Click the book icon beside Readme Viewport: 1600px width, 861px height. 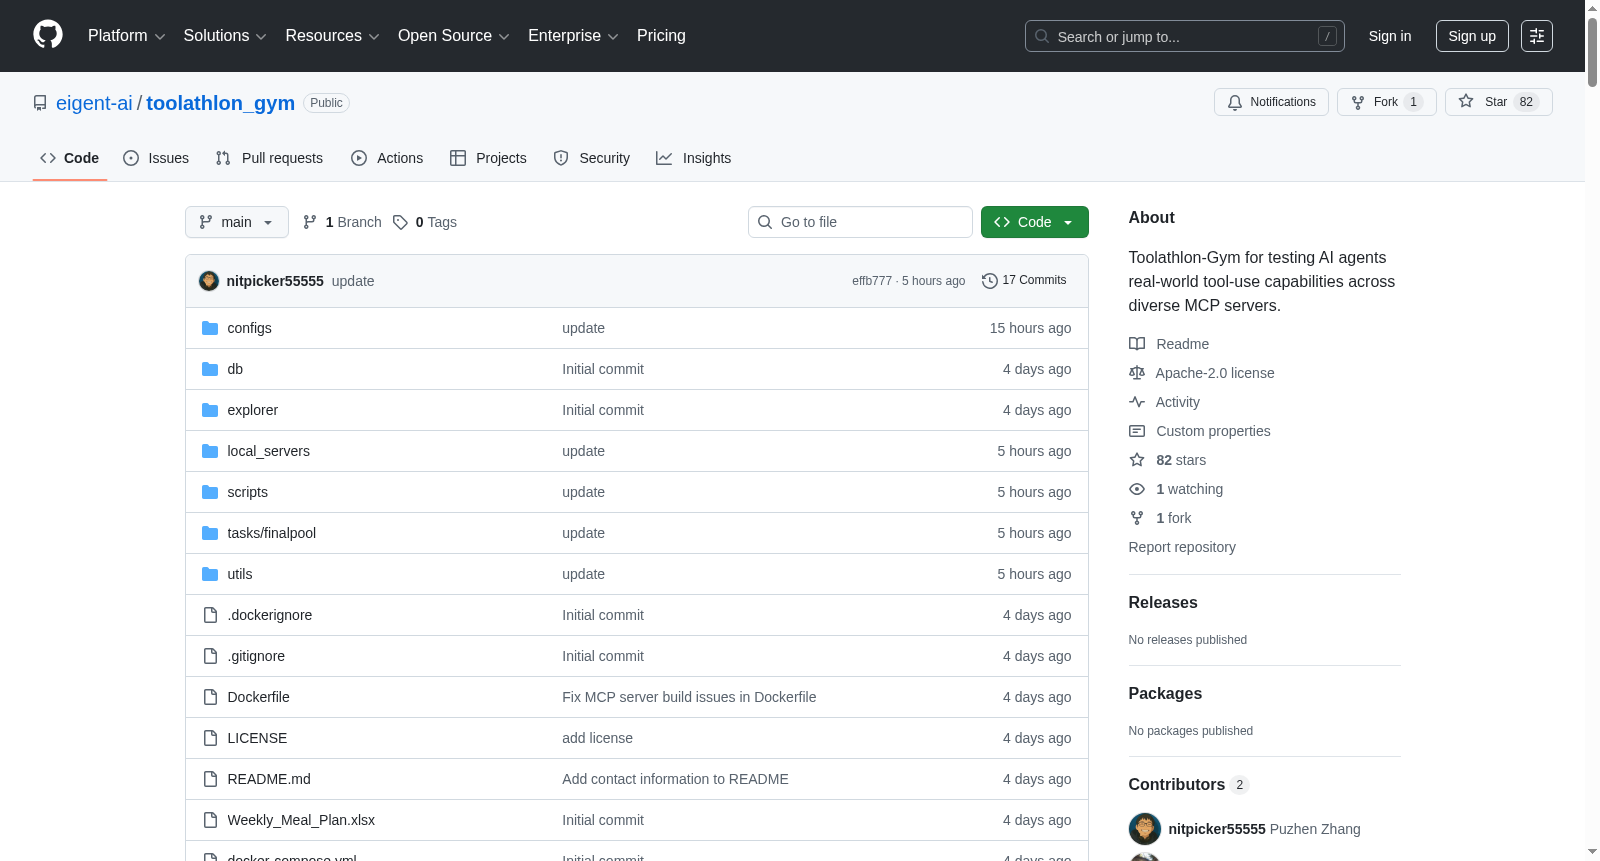[1137, 344]
